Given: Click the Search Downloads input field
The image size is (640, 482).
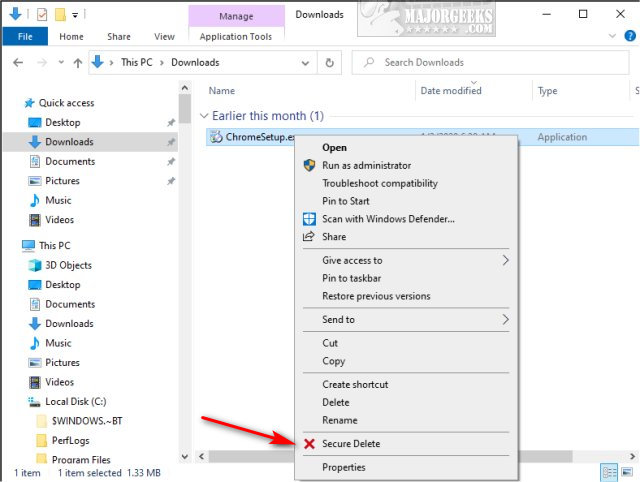Looking at the screenshot, I should point(490,62).
